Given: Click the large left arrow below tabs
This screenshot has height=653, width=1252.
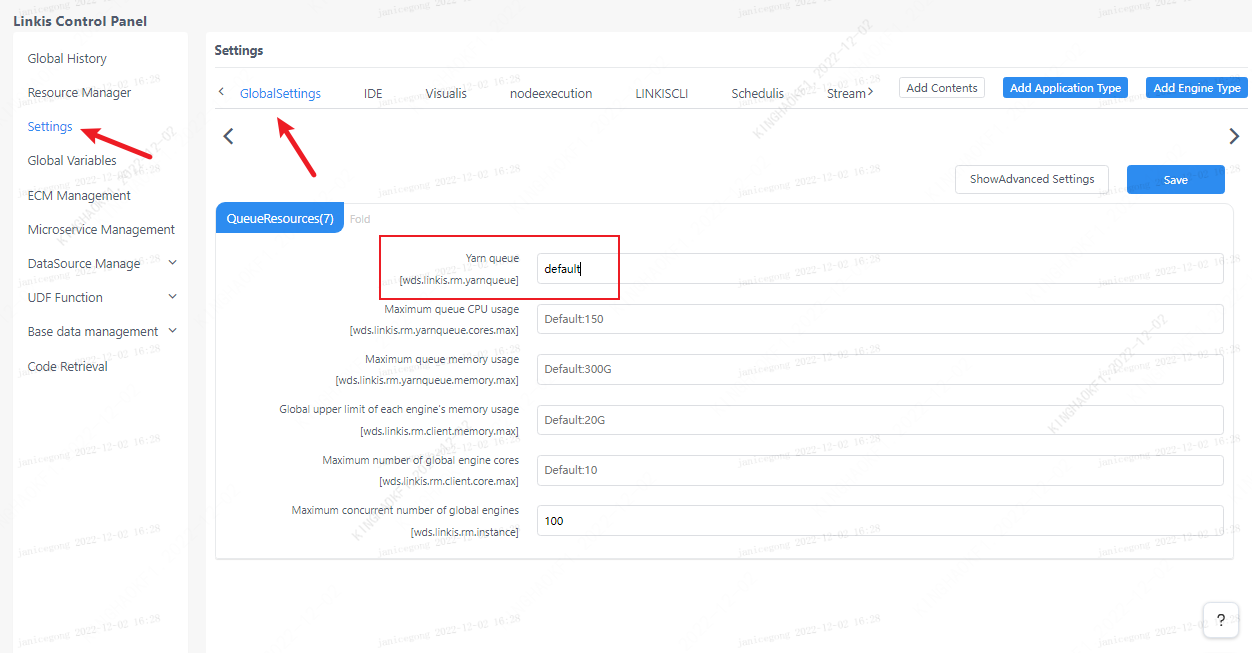Looking at the screenshot, I should tap(228, 136).
